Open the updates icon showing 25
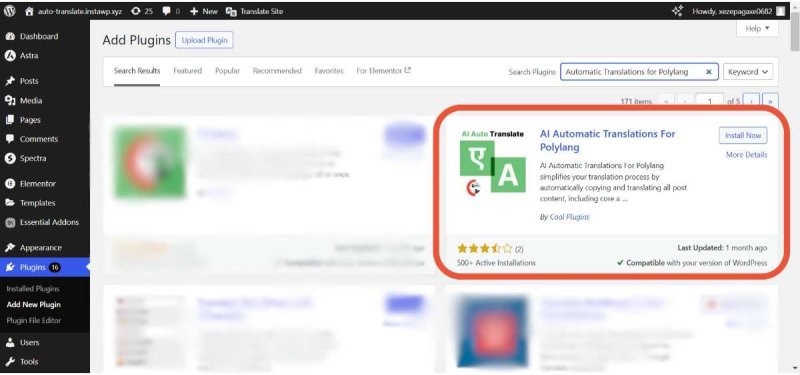The height and width of the screenshot is (375, 800). pyautogui.click(x=141, y=11)
